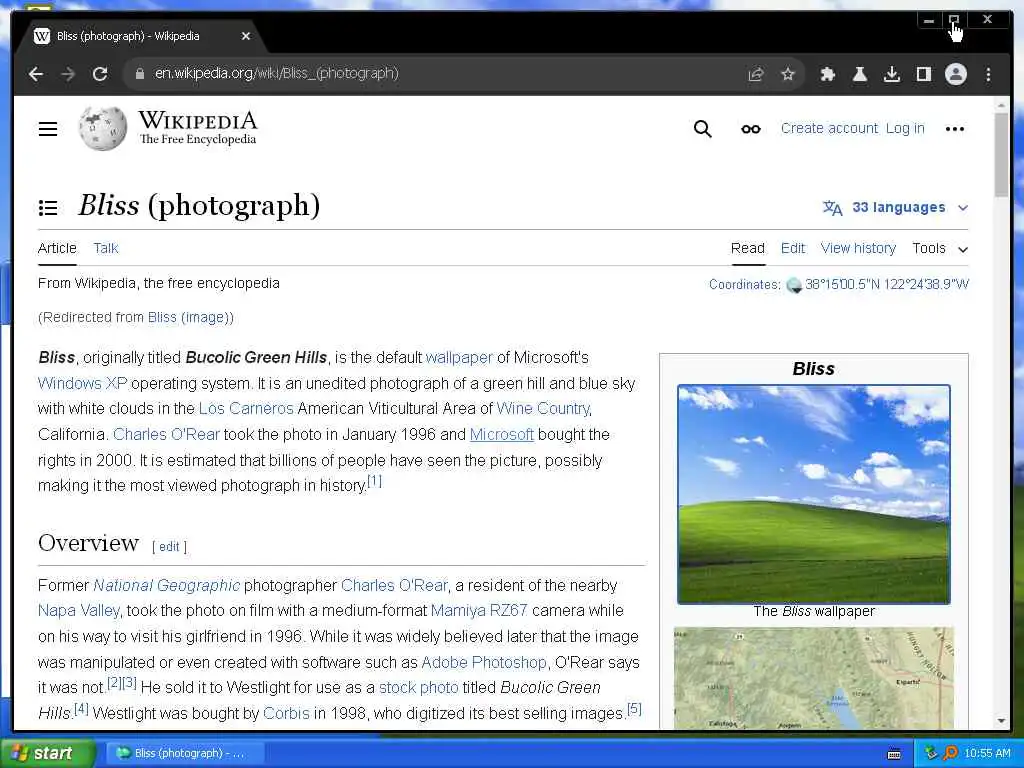Open the wallpaper link
Screen dimensions: 1024x768
click(459, 358)
